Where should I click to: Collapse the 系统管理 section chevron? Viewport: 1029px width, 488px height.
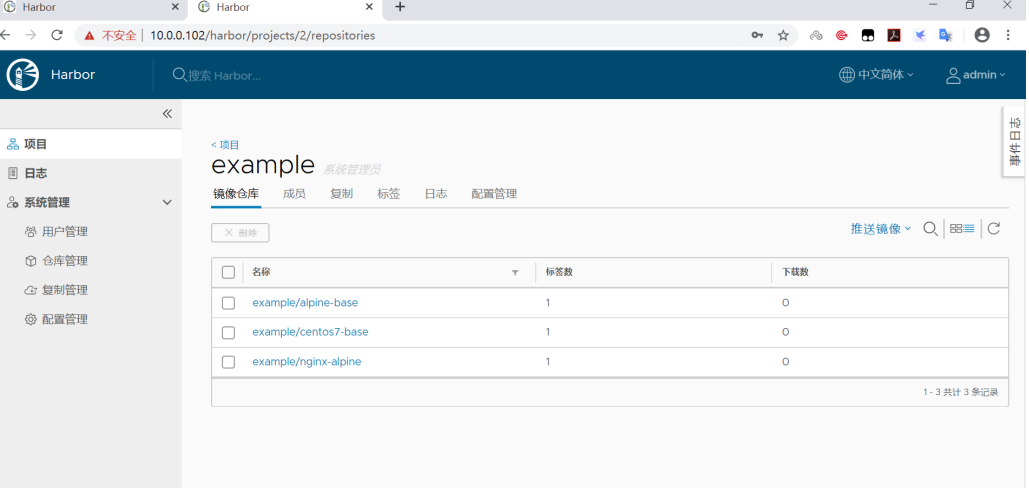(x=167, y=203)
